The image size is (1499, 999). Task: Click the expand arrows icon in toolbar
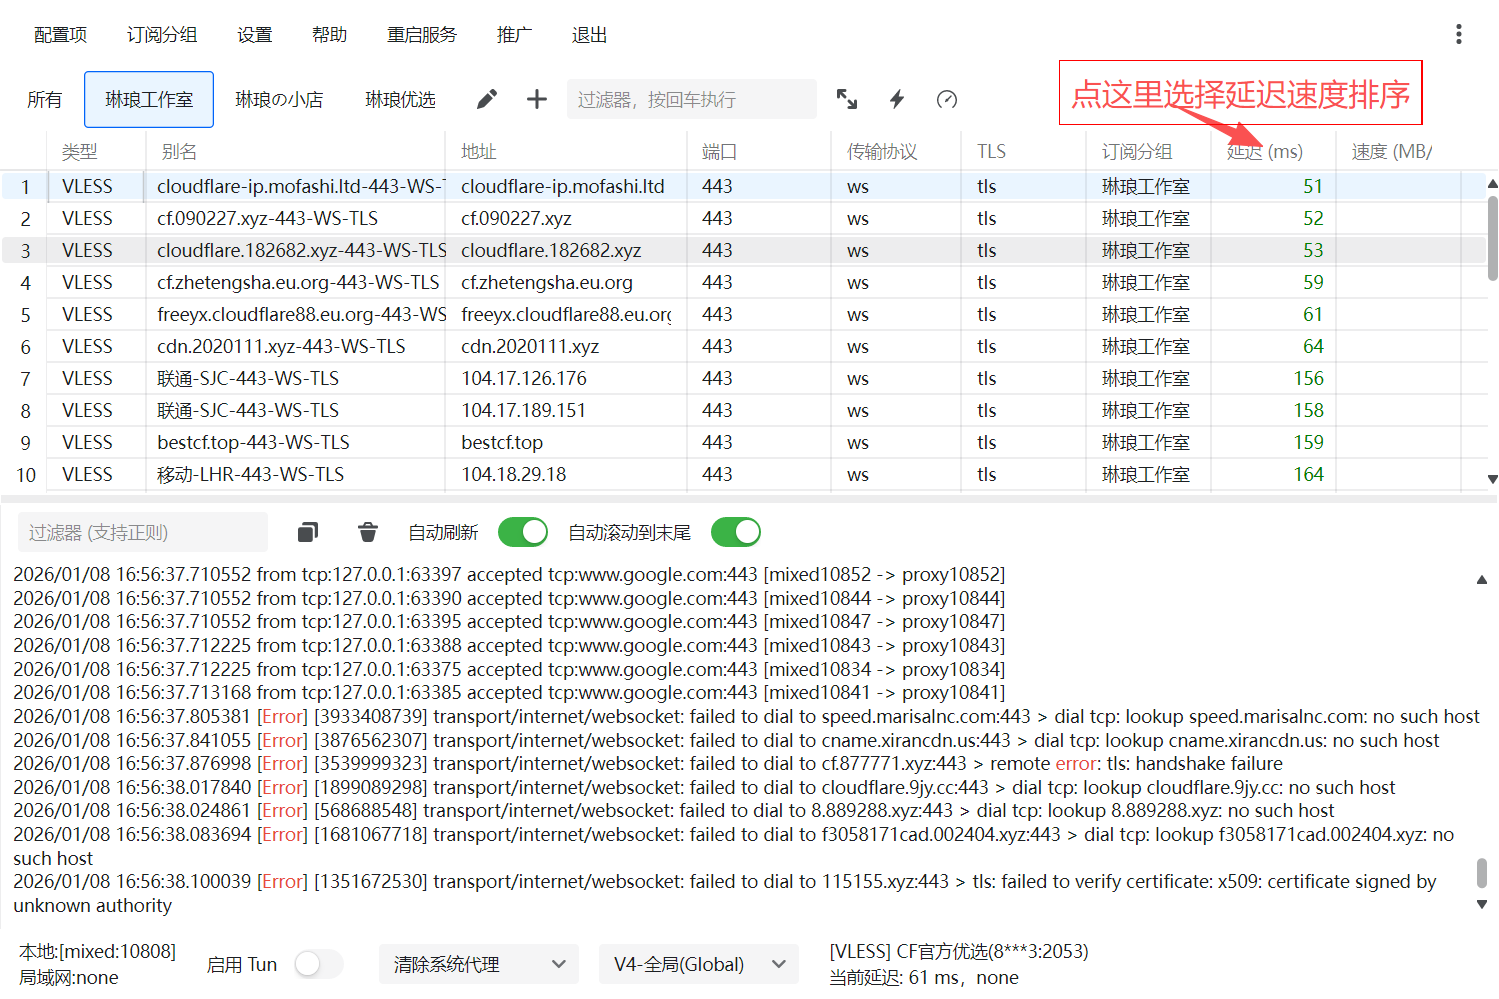tap(847, 99)
